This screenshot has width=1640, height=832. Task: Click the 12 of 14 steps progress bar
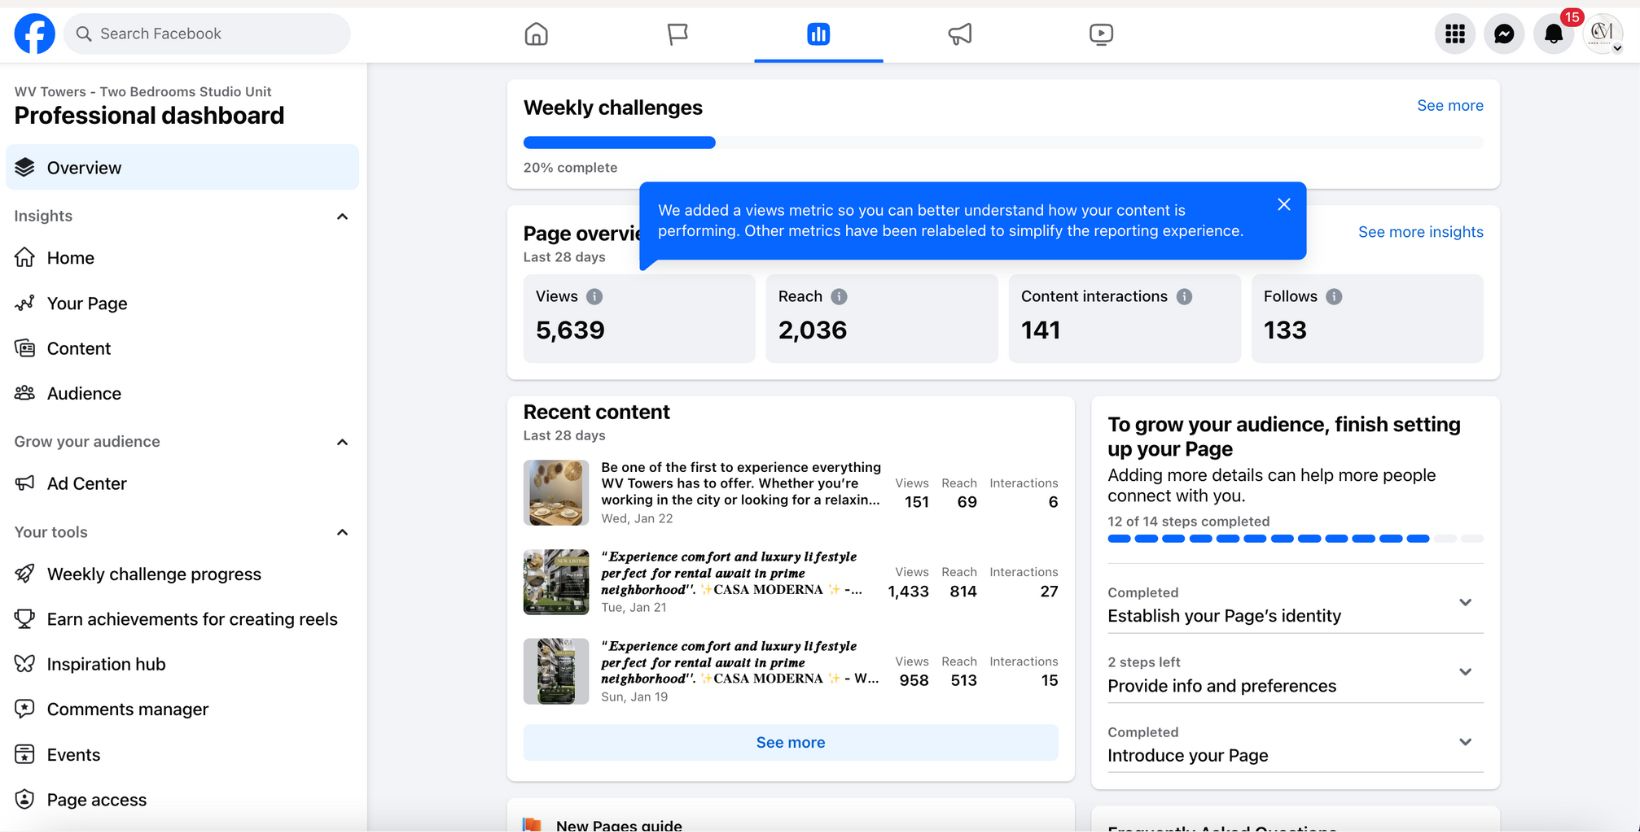(1295, 538)
